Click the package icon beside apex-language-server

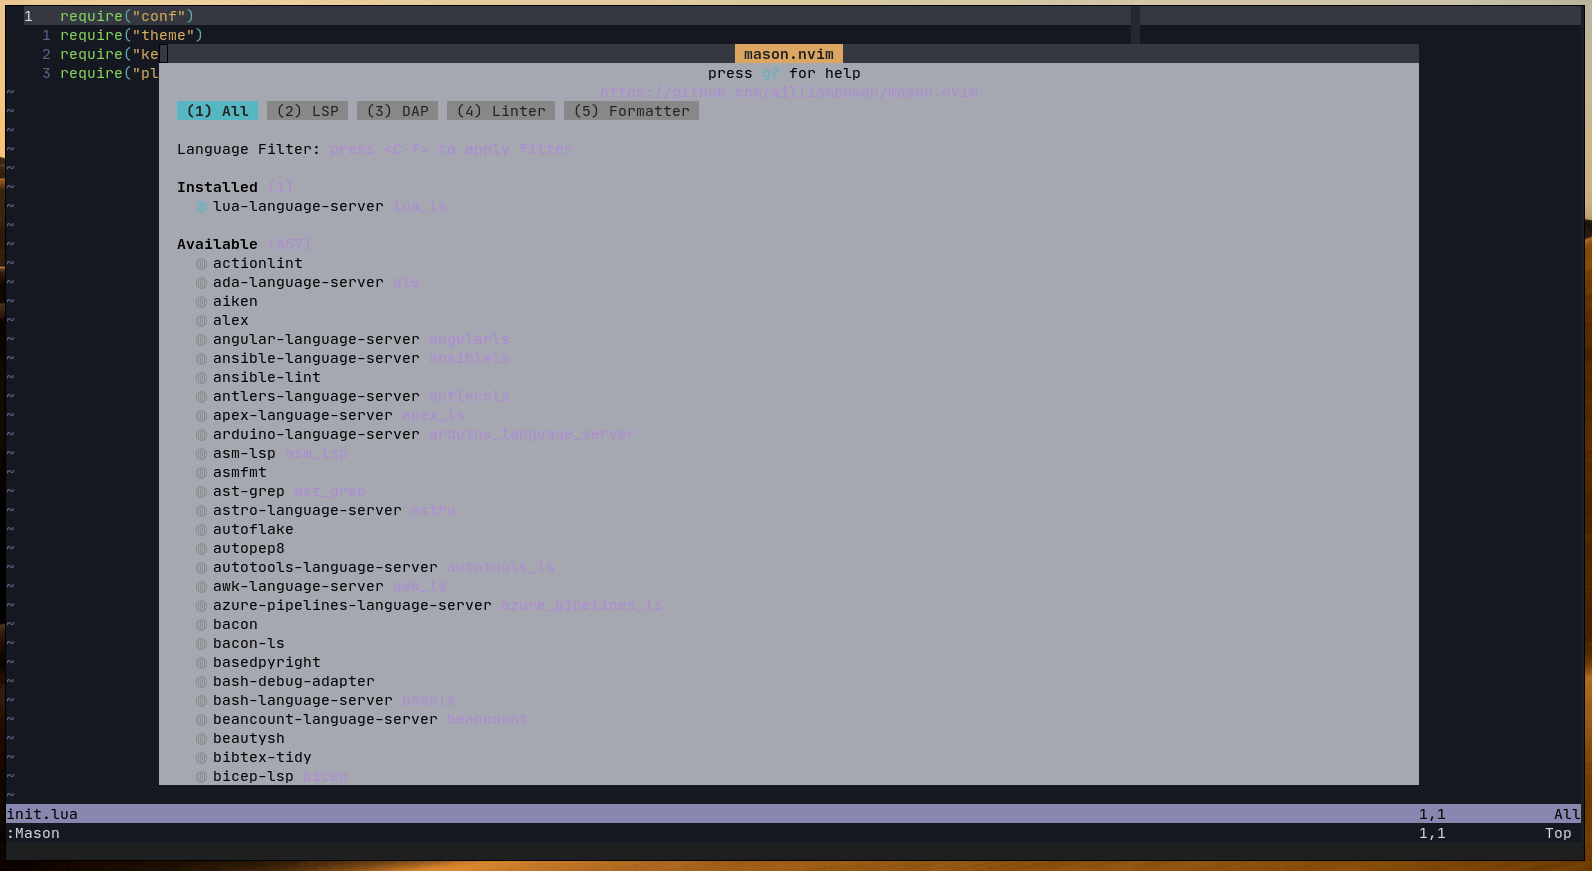[201, 416]
